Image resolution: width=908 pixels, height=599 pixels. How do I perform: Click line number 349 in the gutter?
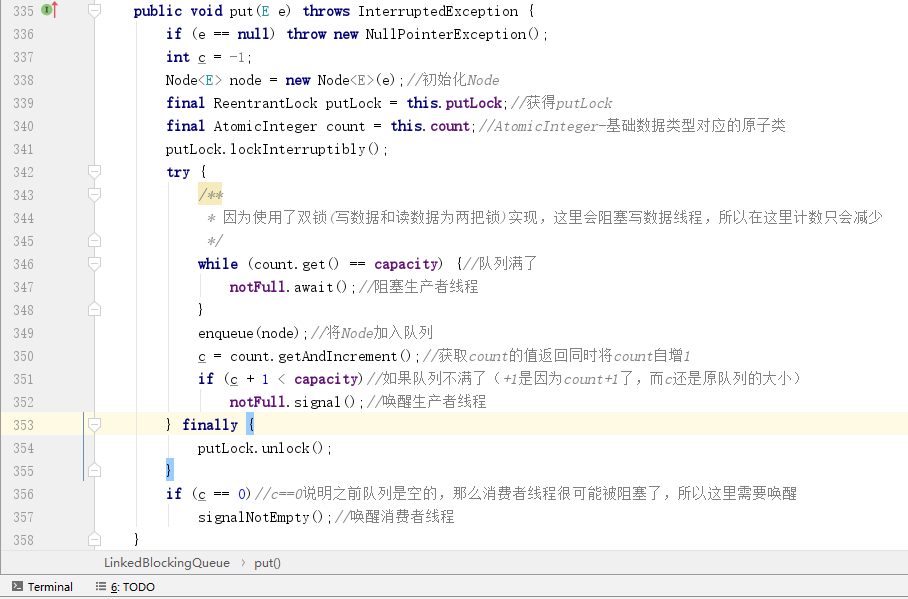23,333
